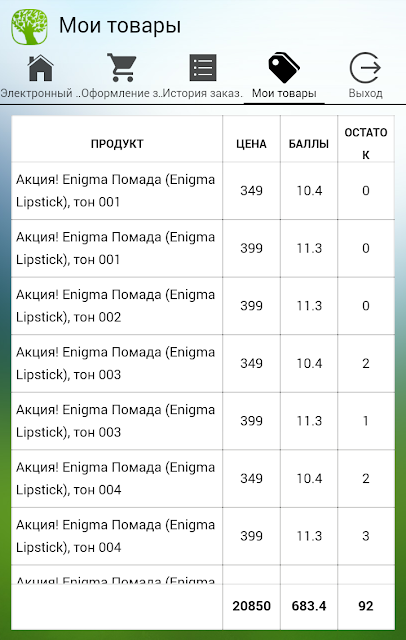
Task: Select the Выход tab label
Action: pyautogui.click(x=365, y=93)
